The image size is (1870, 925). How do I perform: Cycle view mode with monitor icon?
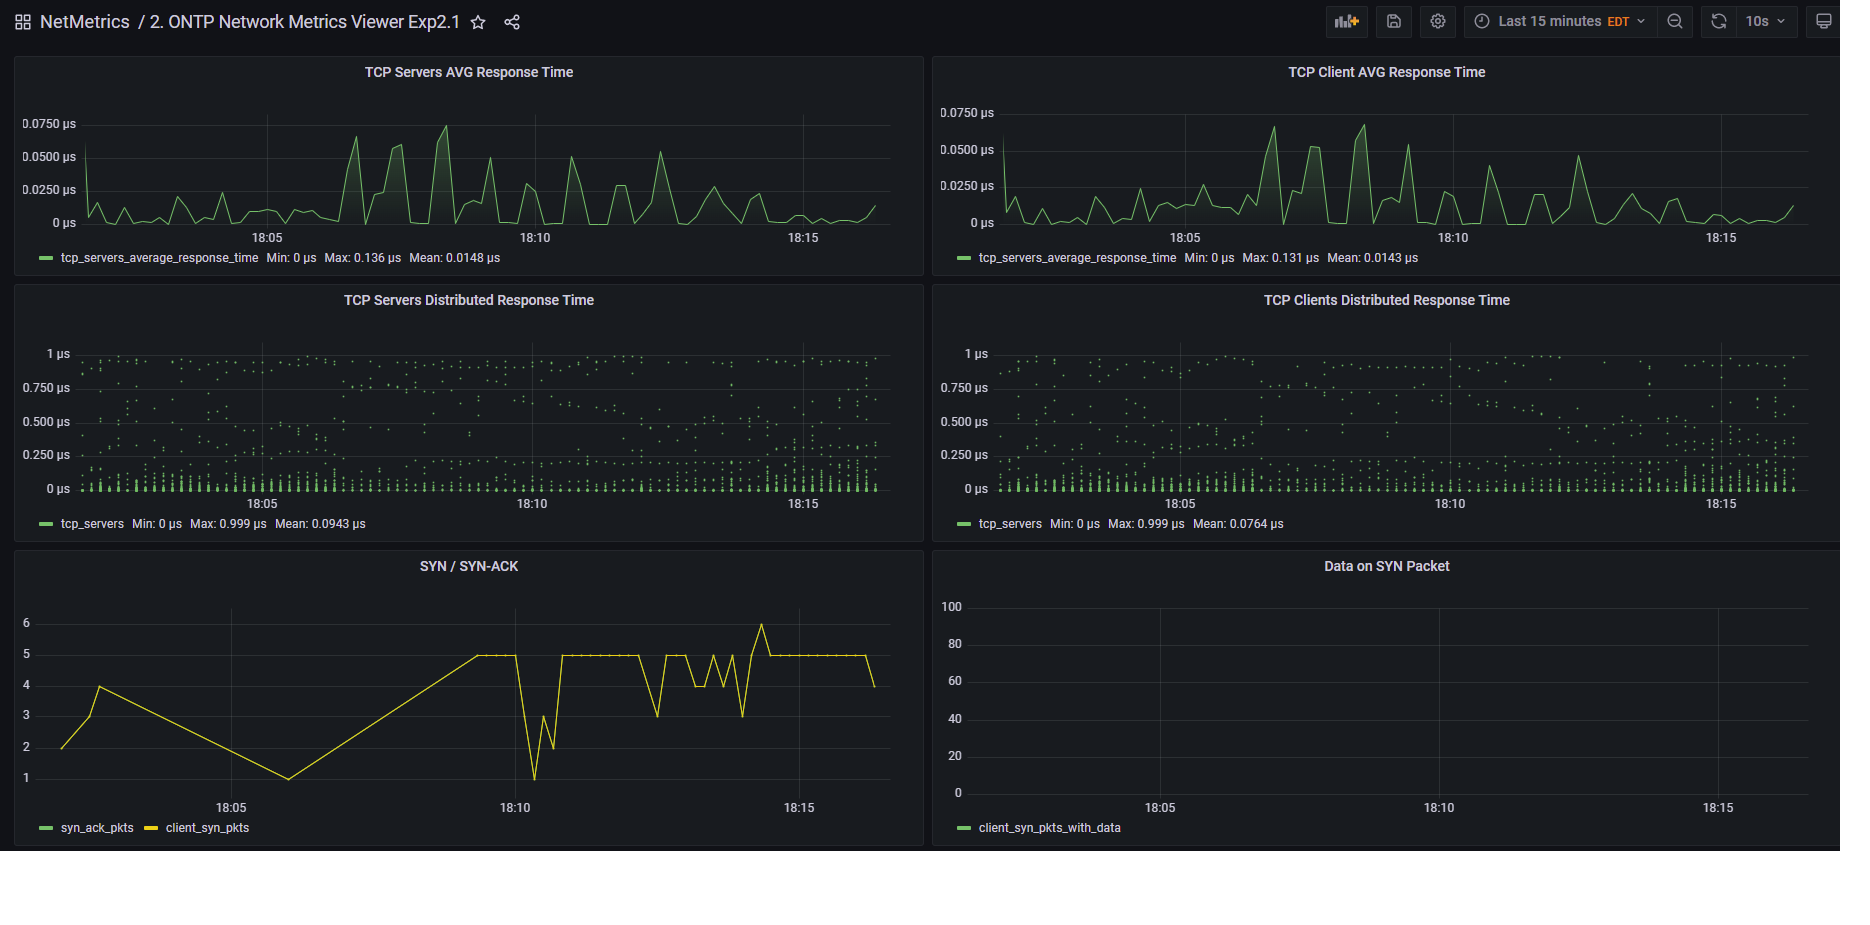coord(1824,21)
